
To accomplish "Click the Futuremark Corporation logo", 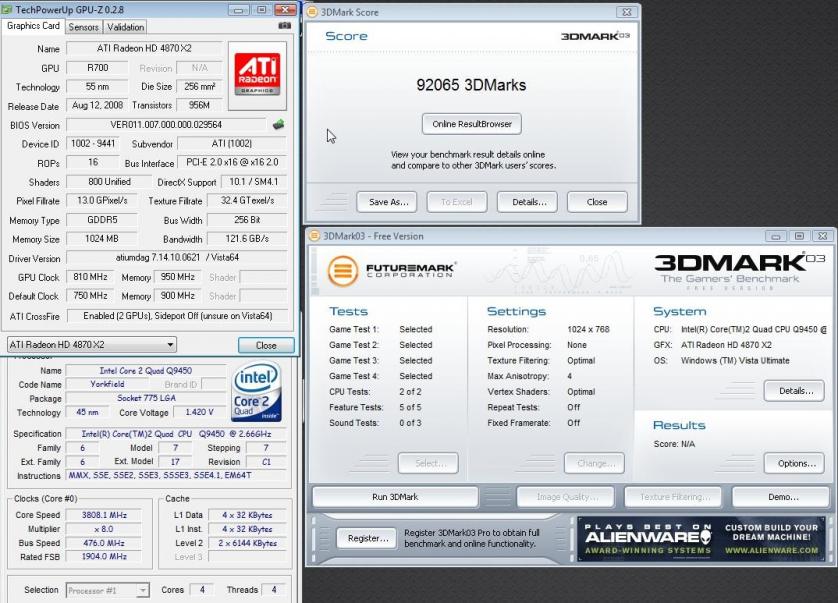I will tap(391, 270).
